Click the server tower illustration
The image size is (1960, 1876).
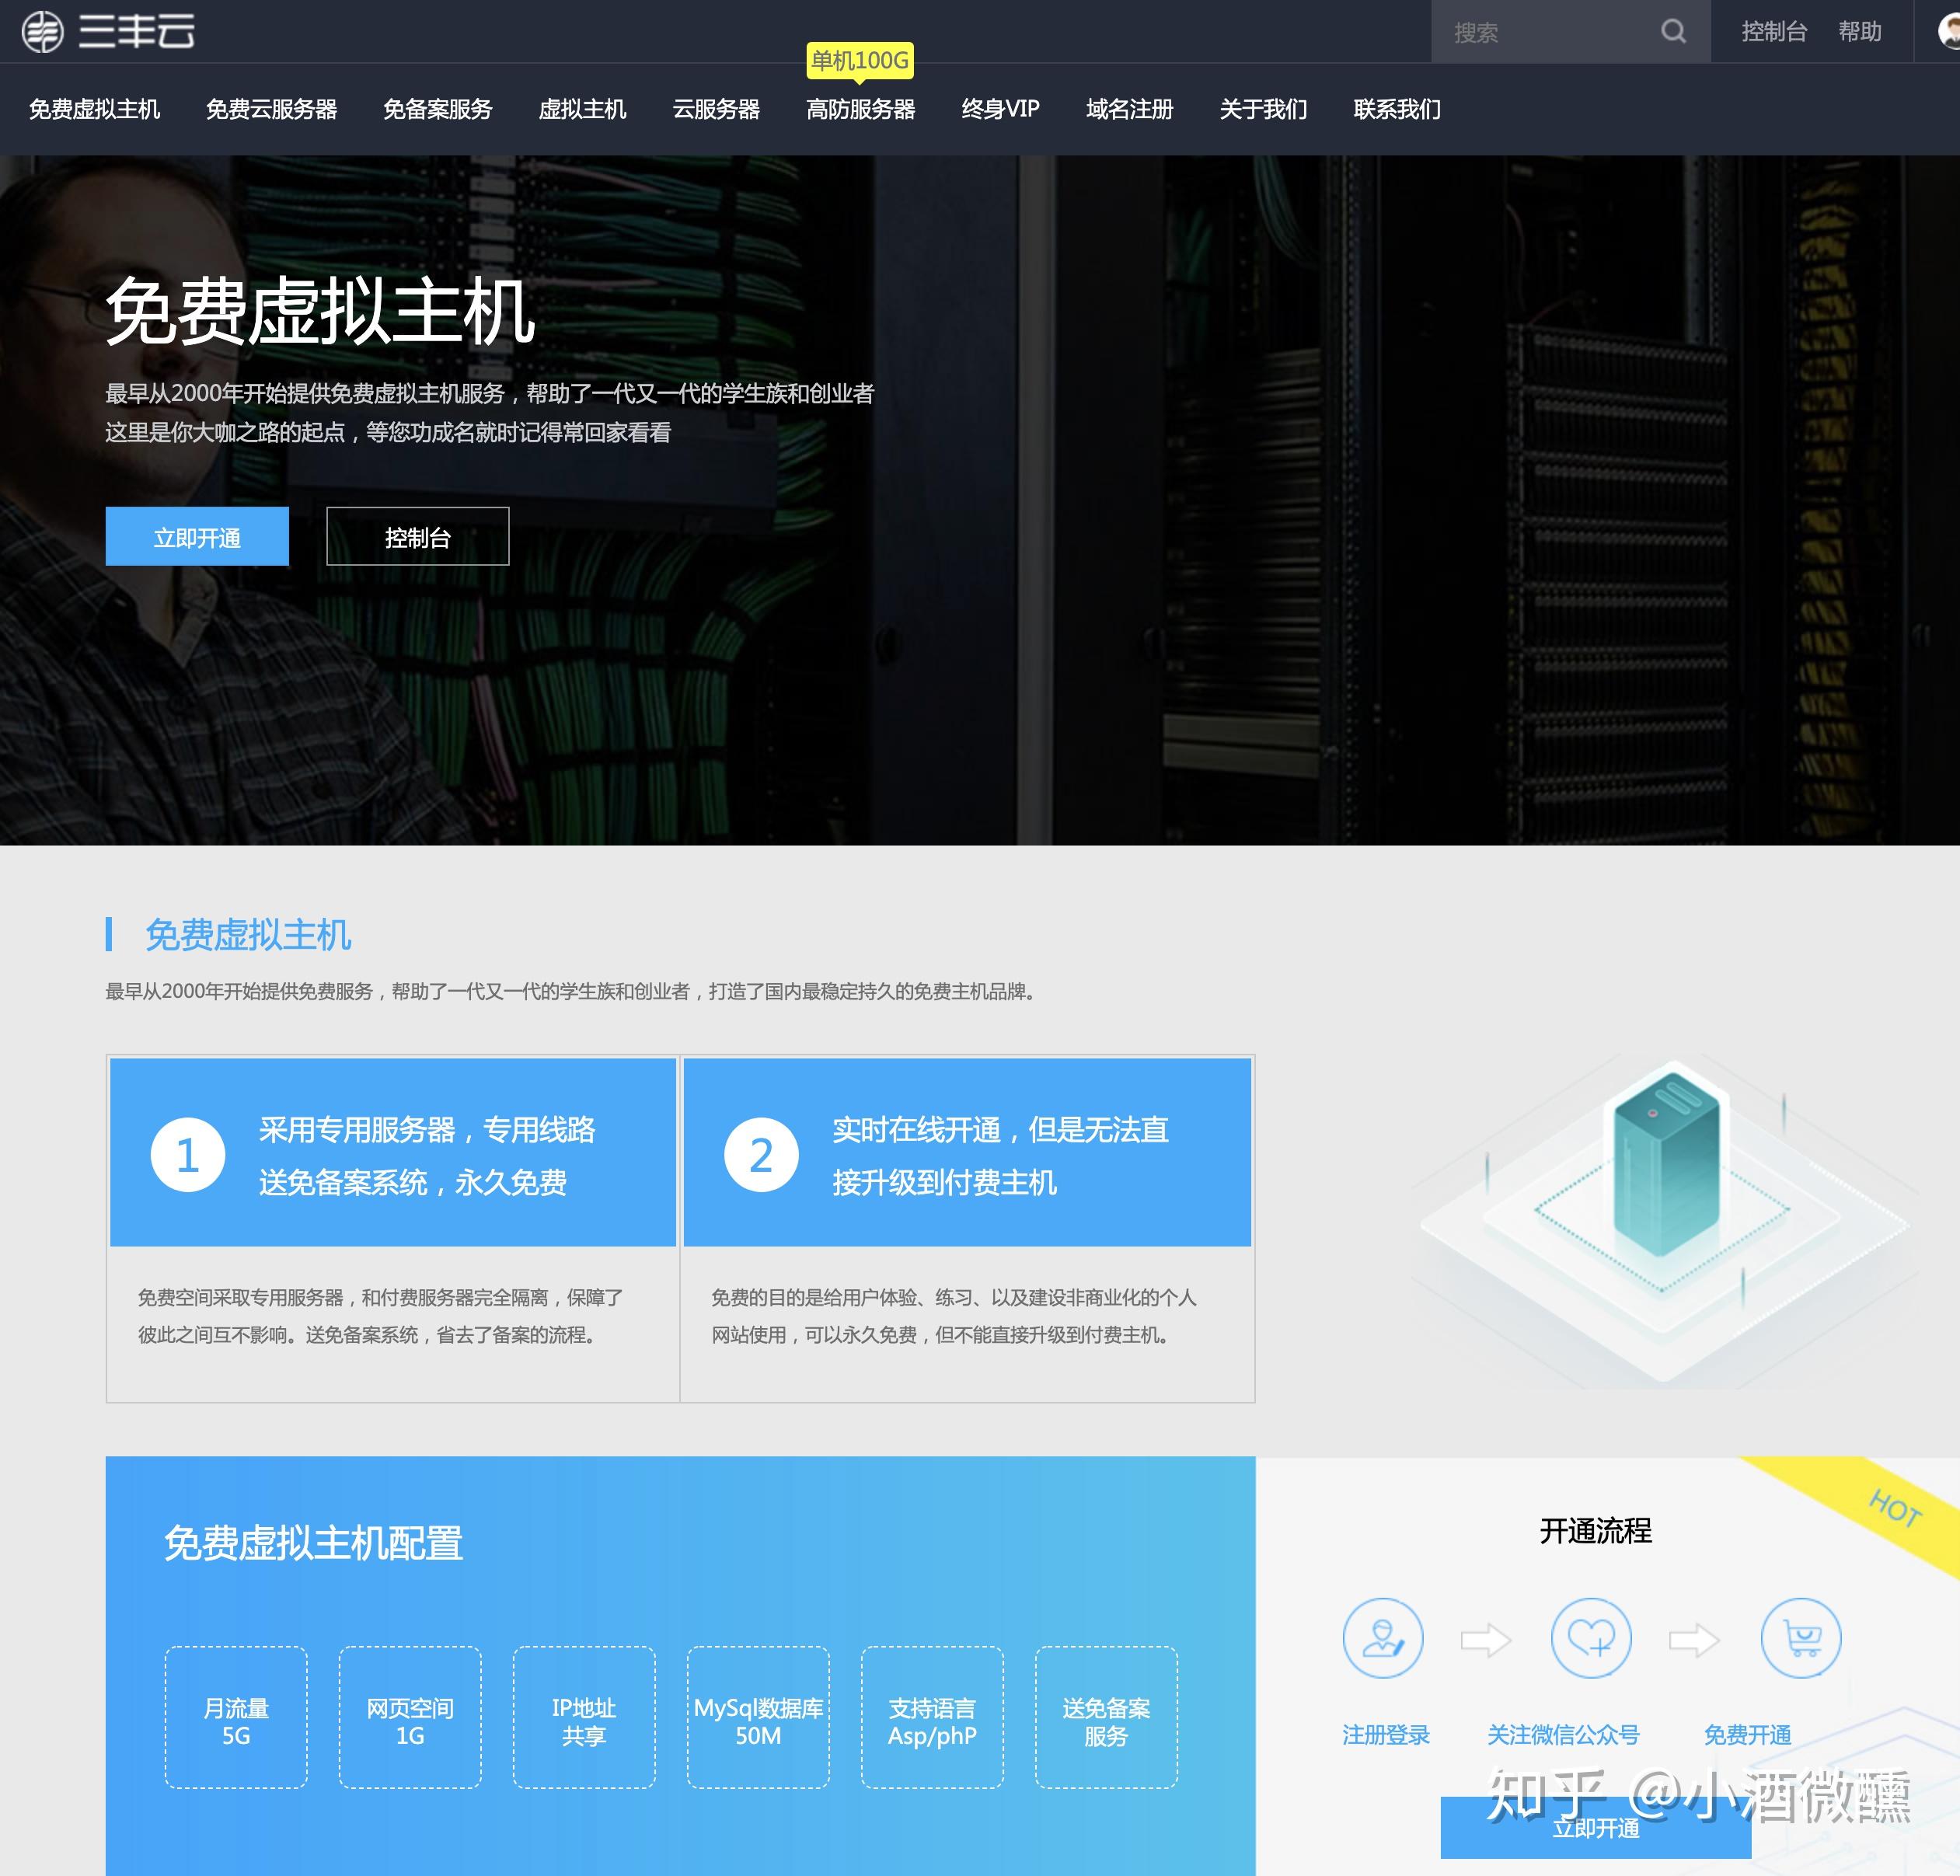1666,1160
